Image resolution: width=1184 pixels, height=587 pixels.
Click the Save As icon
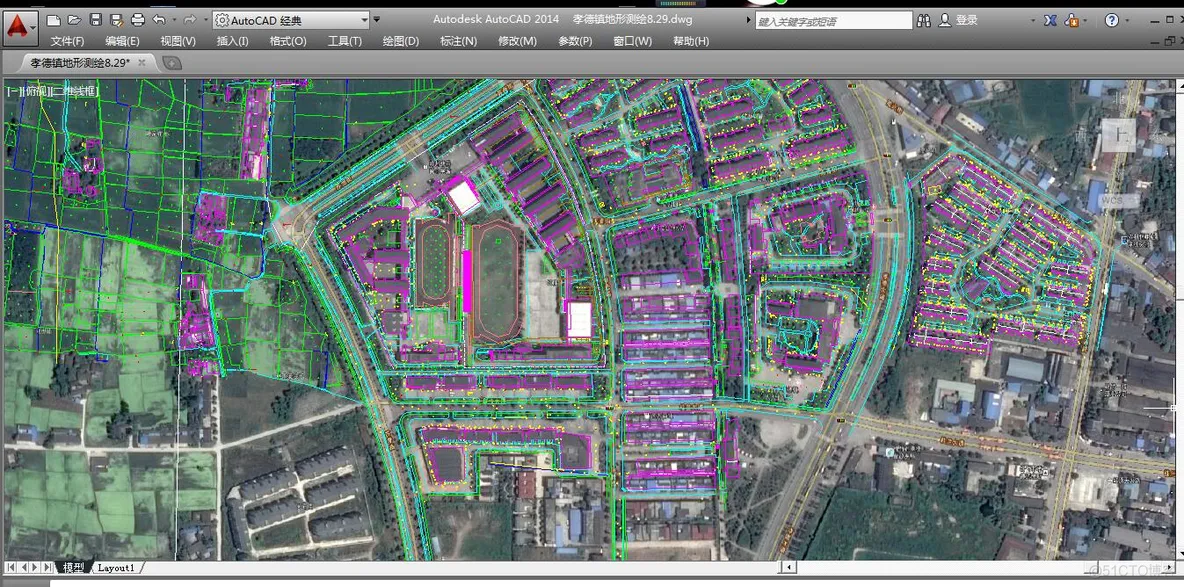[x=116, y=20]
